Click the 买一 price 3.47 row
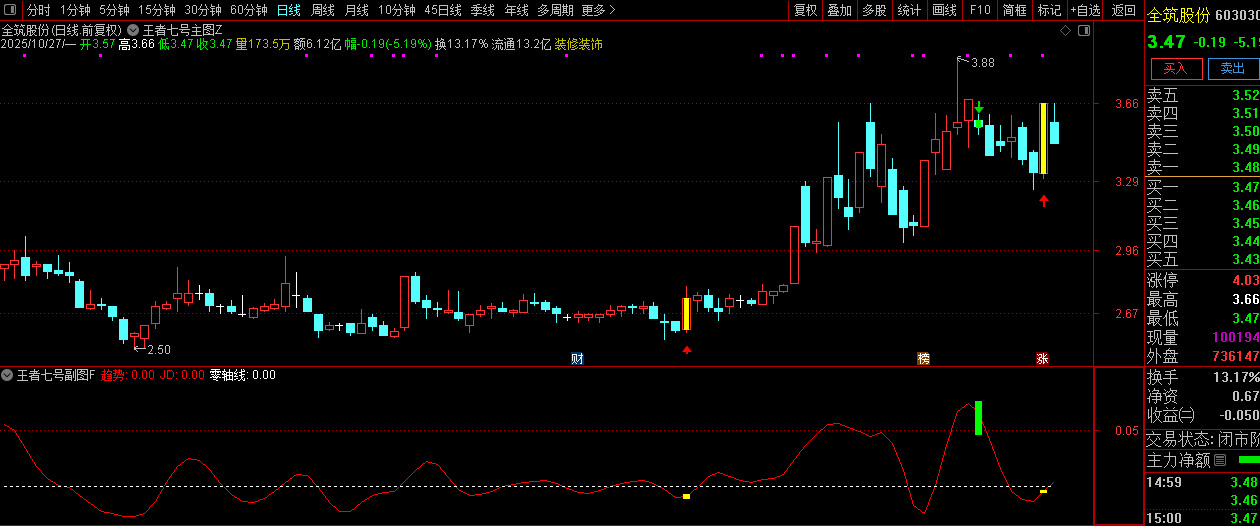The width and height of the screenshot is (1260, 526). coord(1202,187)
